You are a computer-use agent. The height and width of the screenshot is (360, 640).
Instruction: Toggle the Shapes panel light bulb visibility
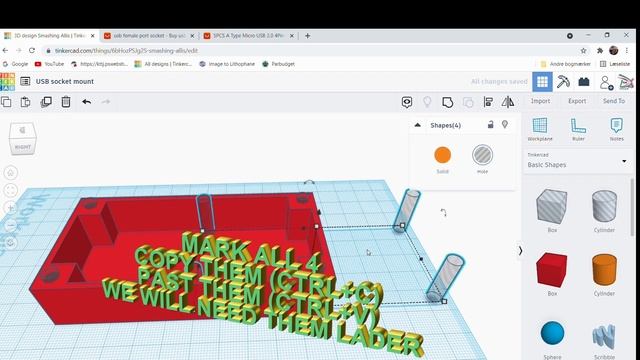505,124
